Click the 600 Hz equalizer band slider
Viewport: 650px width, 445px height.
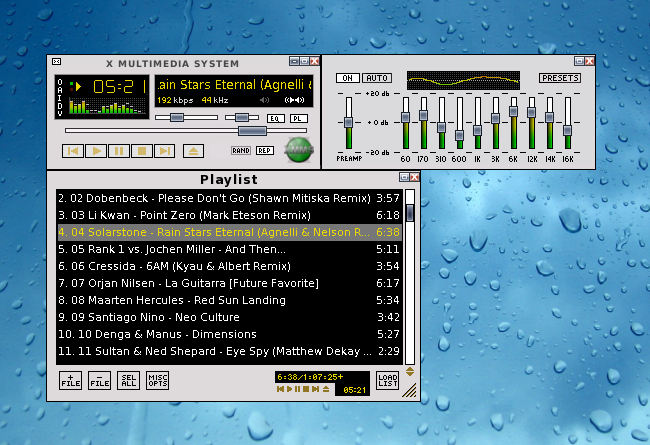(x=459, y=123)
